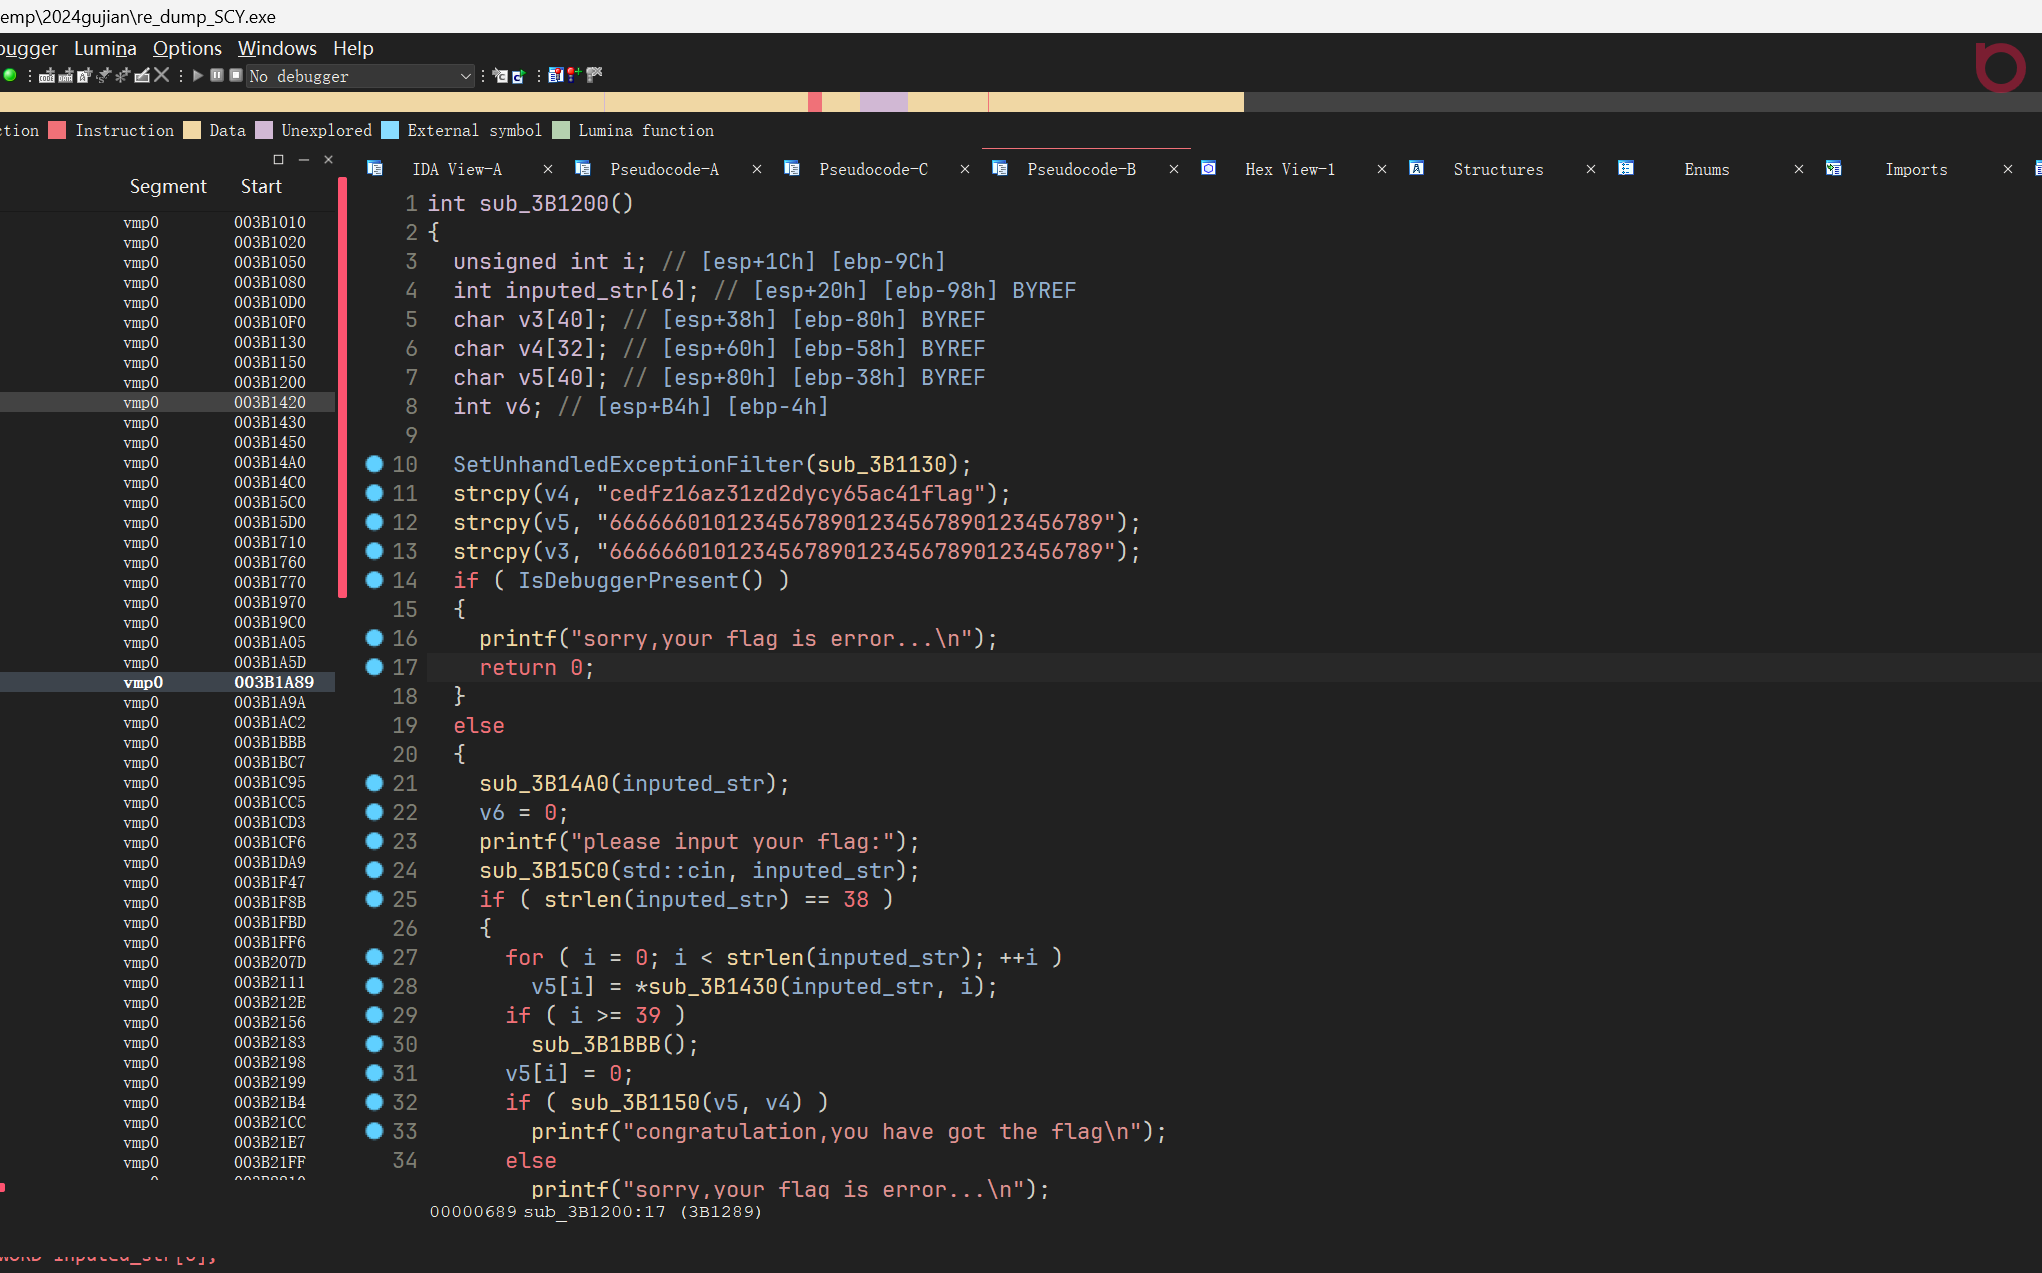Toggle breakpoint dot on line 25
The image size is (2042, 1273).
click(374, 898)
